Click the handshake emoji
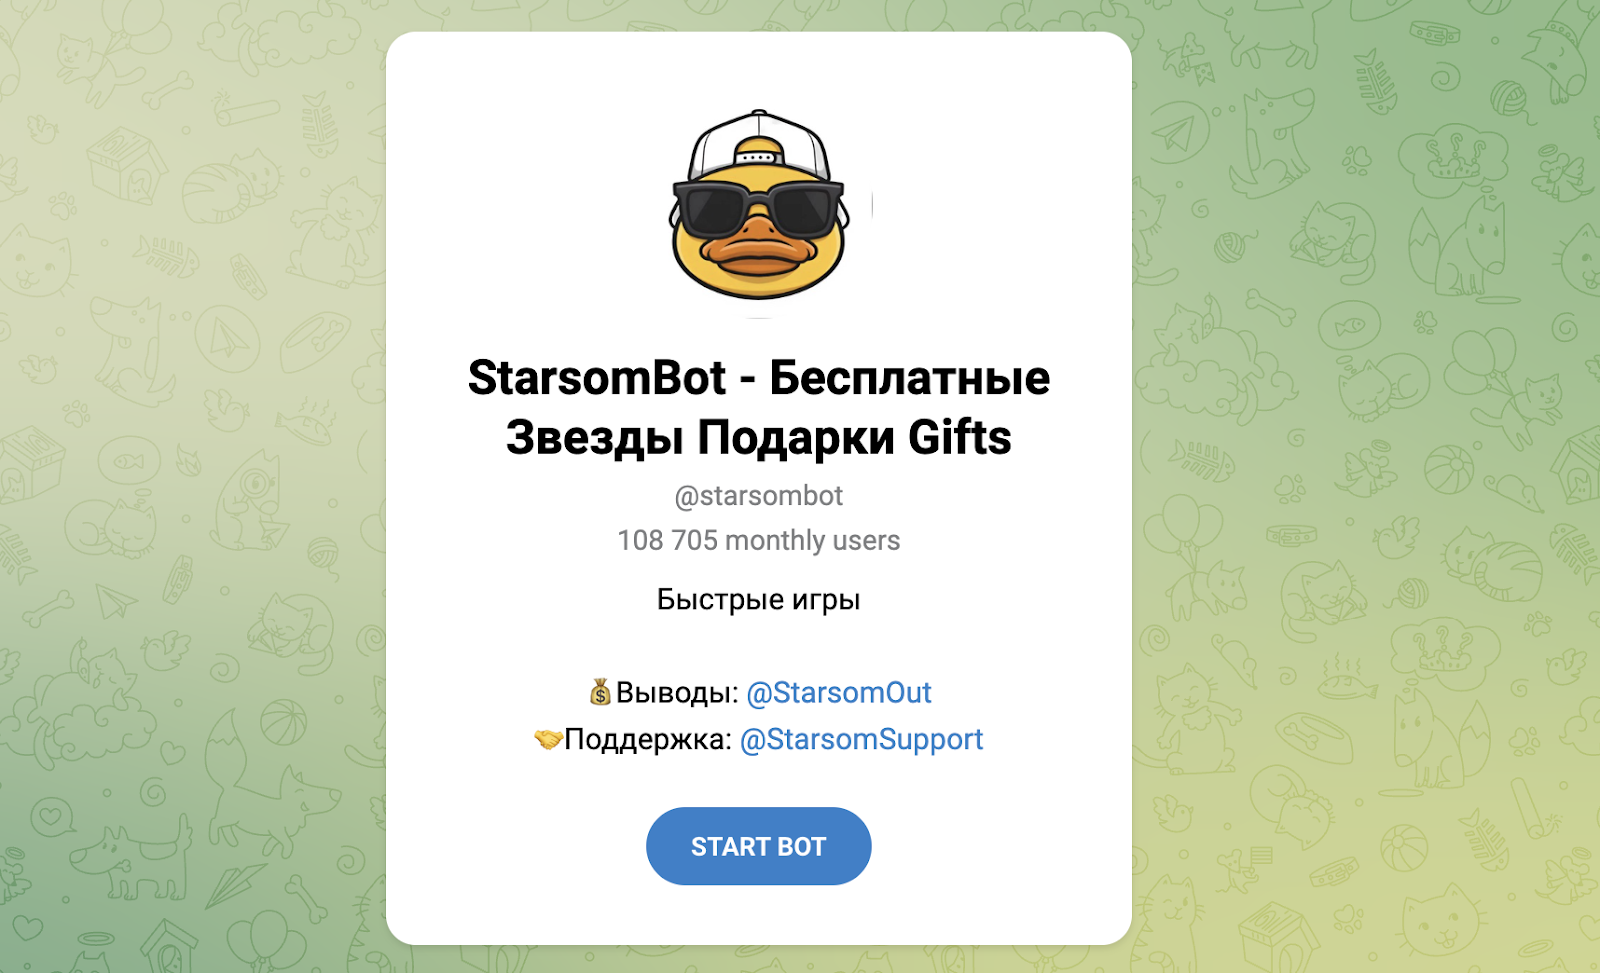This screenshot has height=973, width=1600. [548, 739]
